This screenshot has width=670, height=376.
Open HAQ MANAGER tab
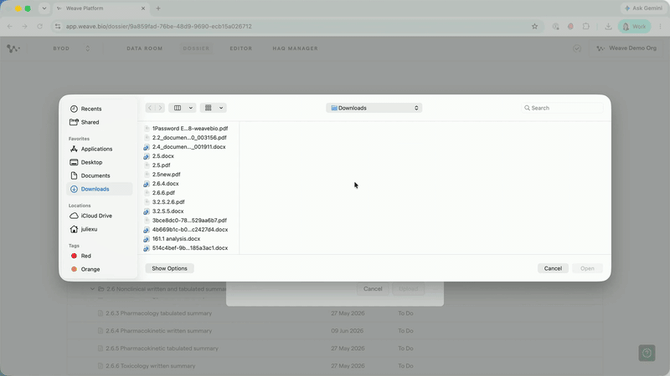295,48
